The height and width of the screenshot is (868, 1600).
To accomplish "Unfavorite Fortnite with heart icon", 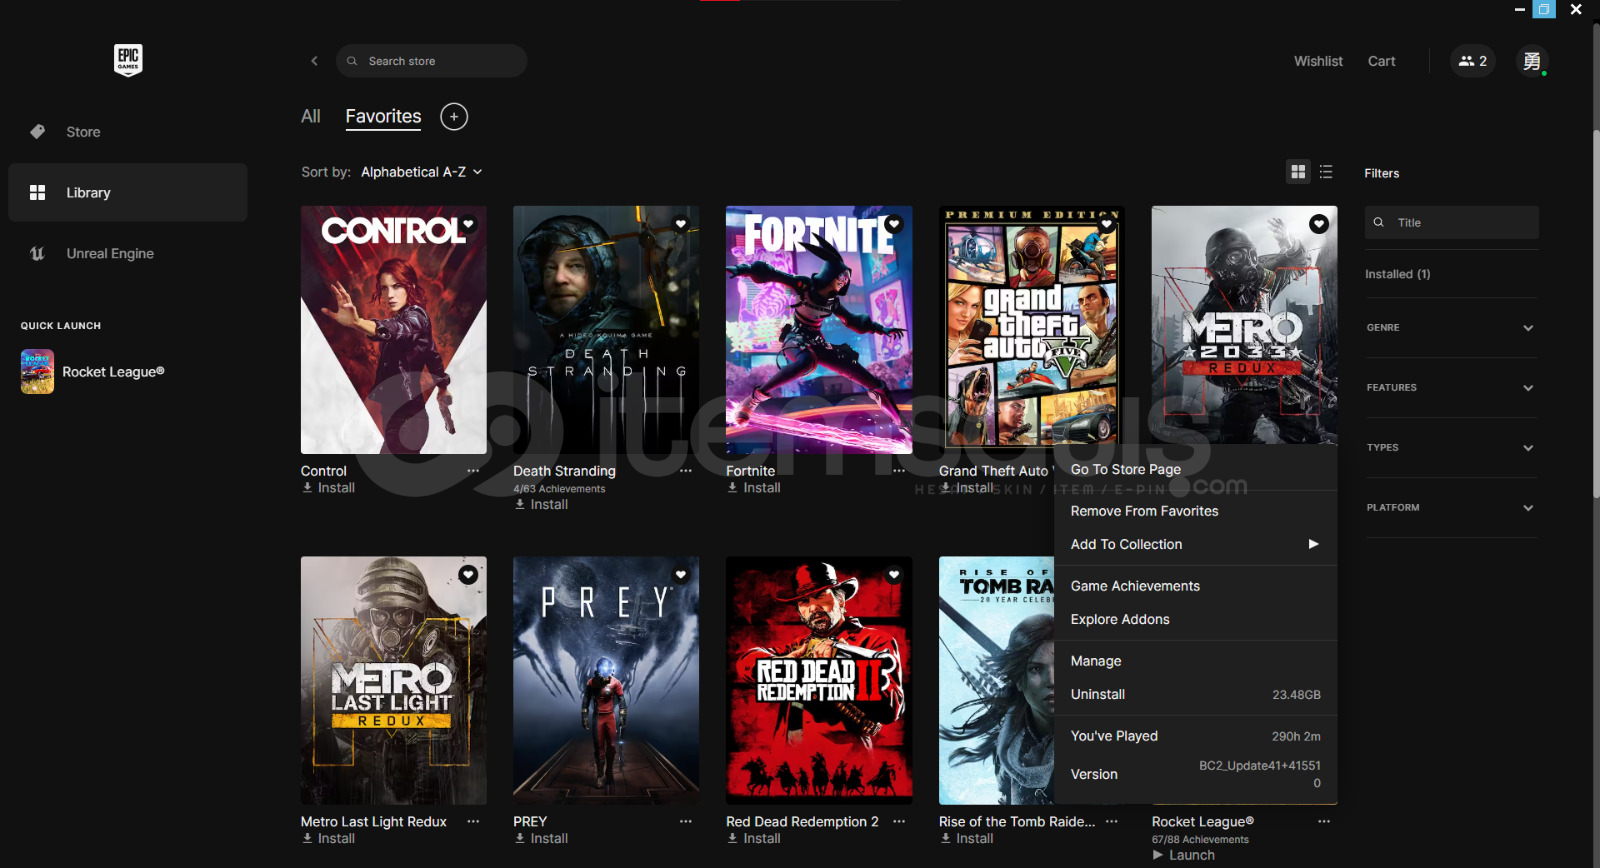I will (894, 224).
